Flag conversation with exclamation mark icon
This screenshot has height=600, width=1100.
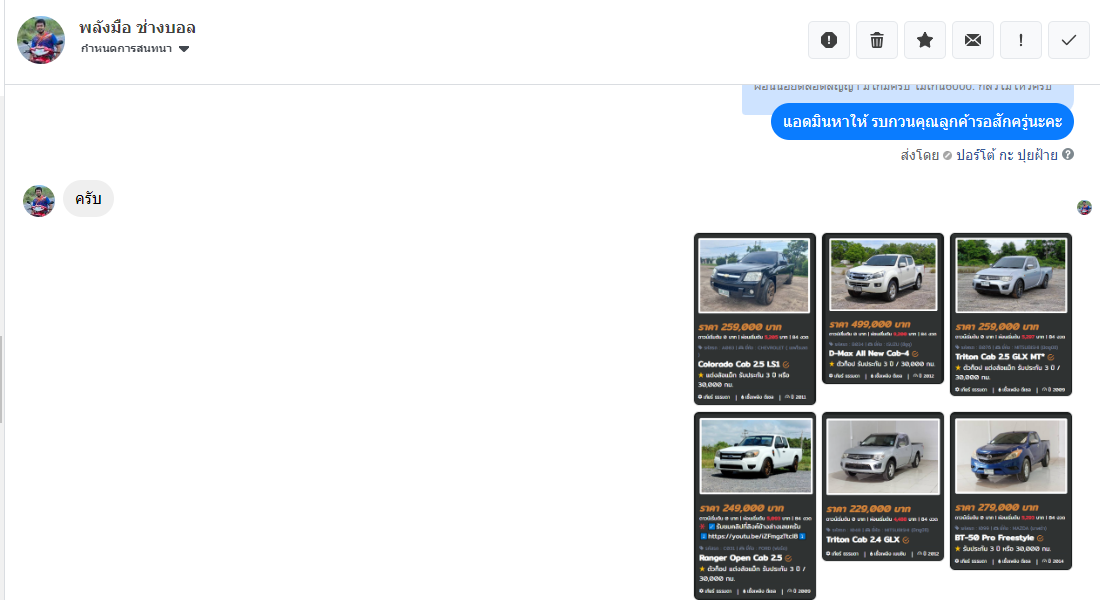pos(1021,40)
